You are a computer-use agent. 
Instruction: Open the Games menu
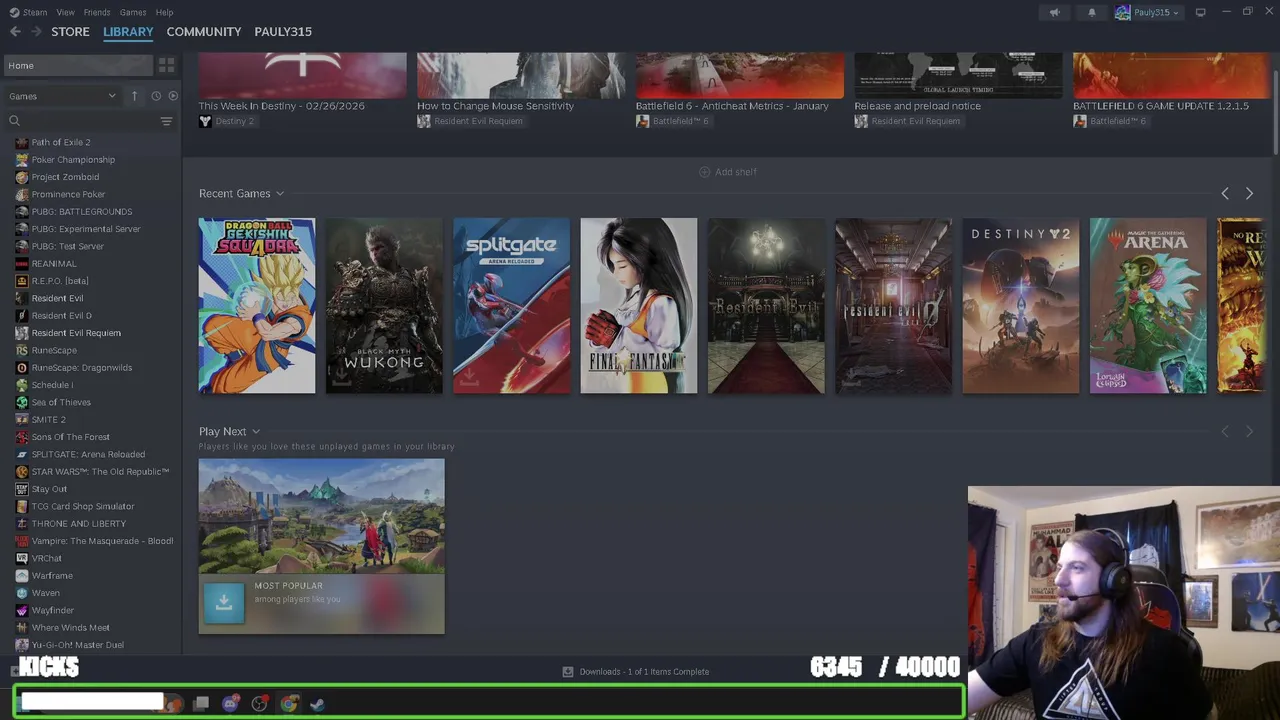133,12
